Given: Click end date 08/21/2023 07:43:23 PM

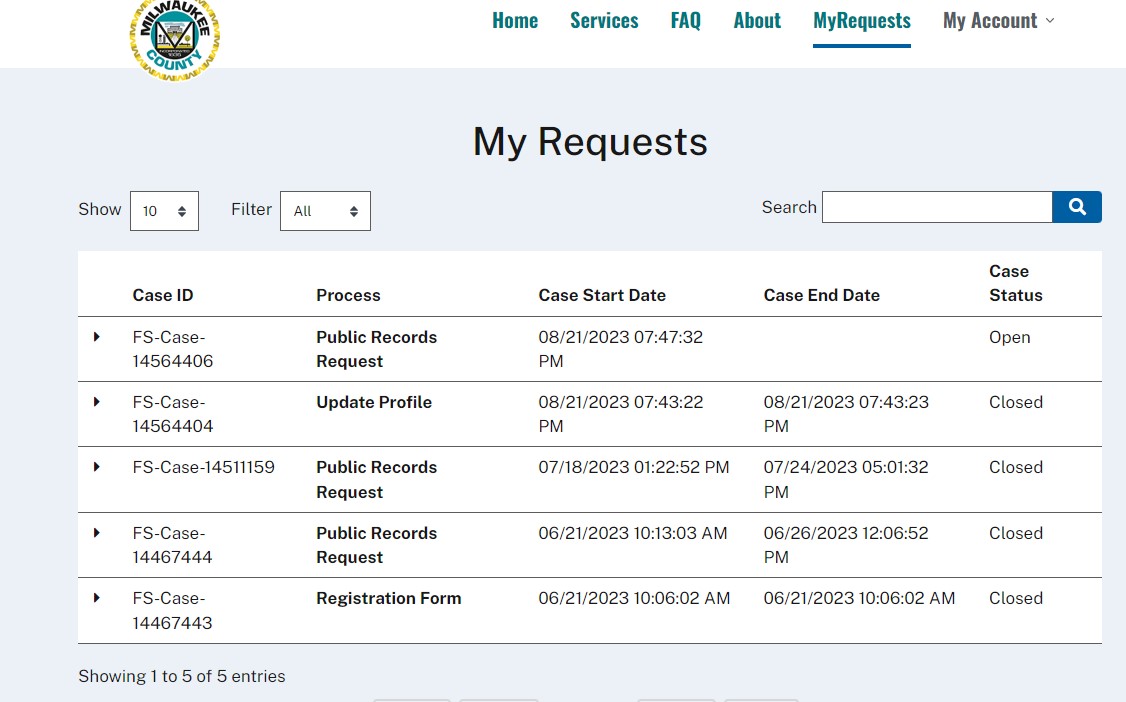Looking at the screenshot, I should pyautogui.click(x=846, y=414).
